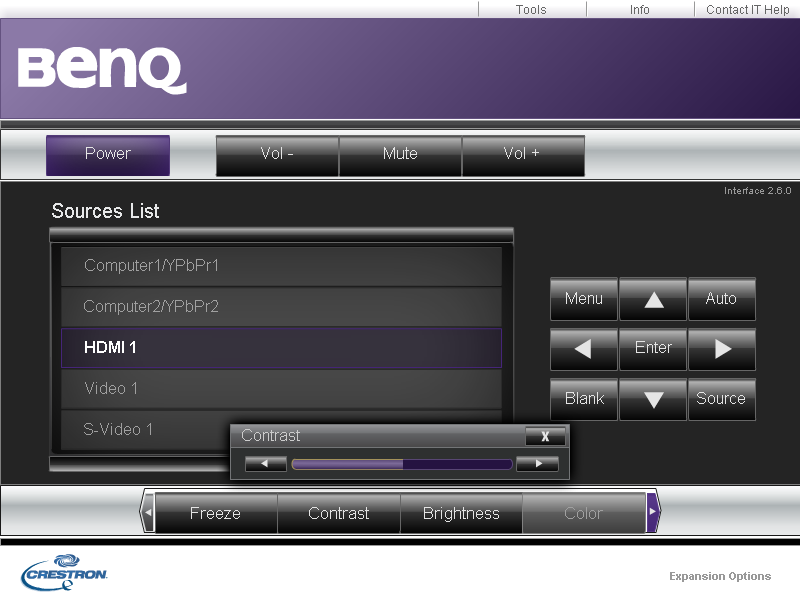Click the right arrow navigation button

(722, 350)
